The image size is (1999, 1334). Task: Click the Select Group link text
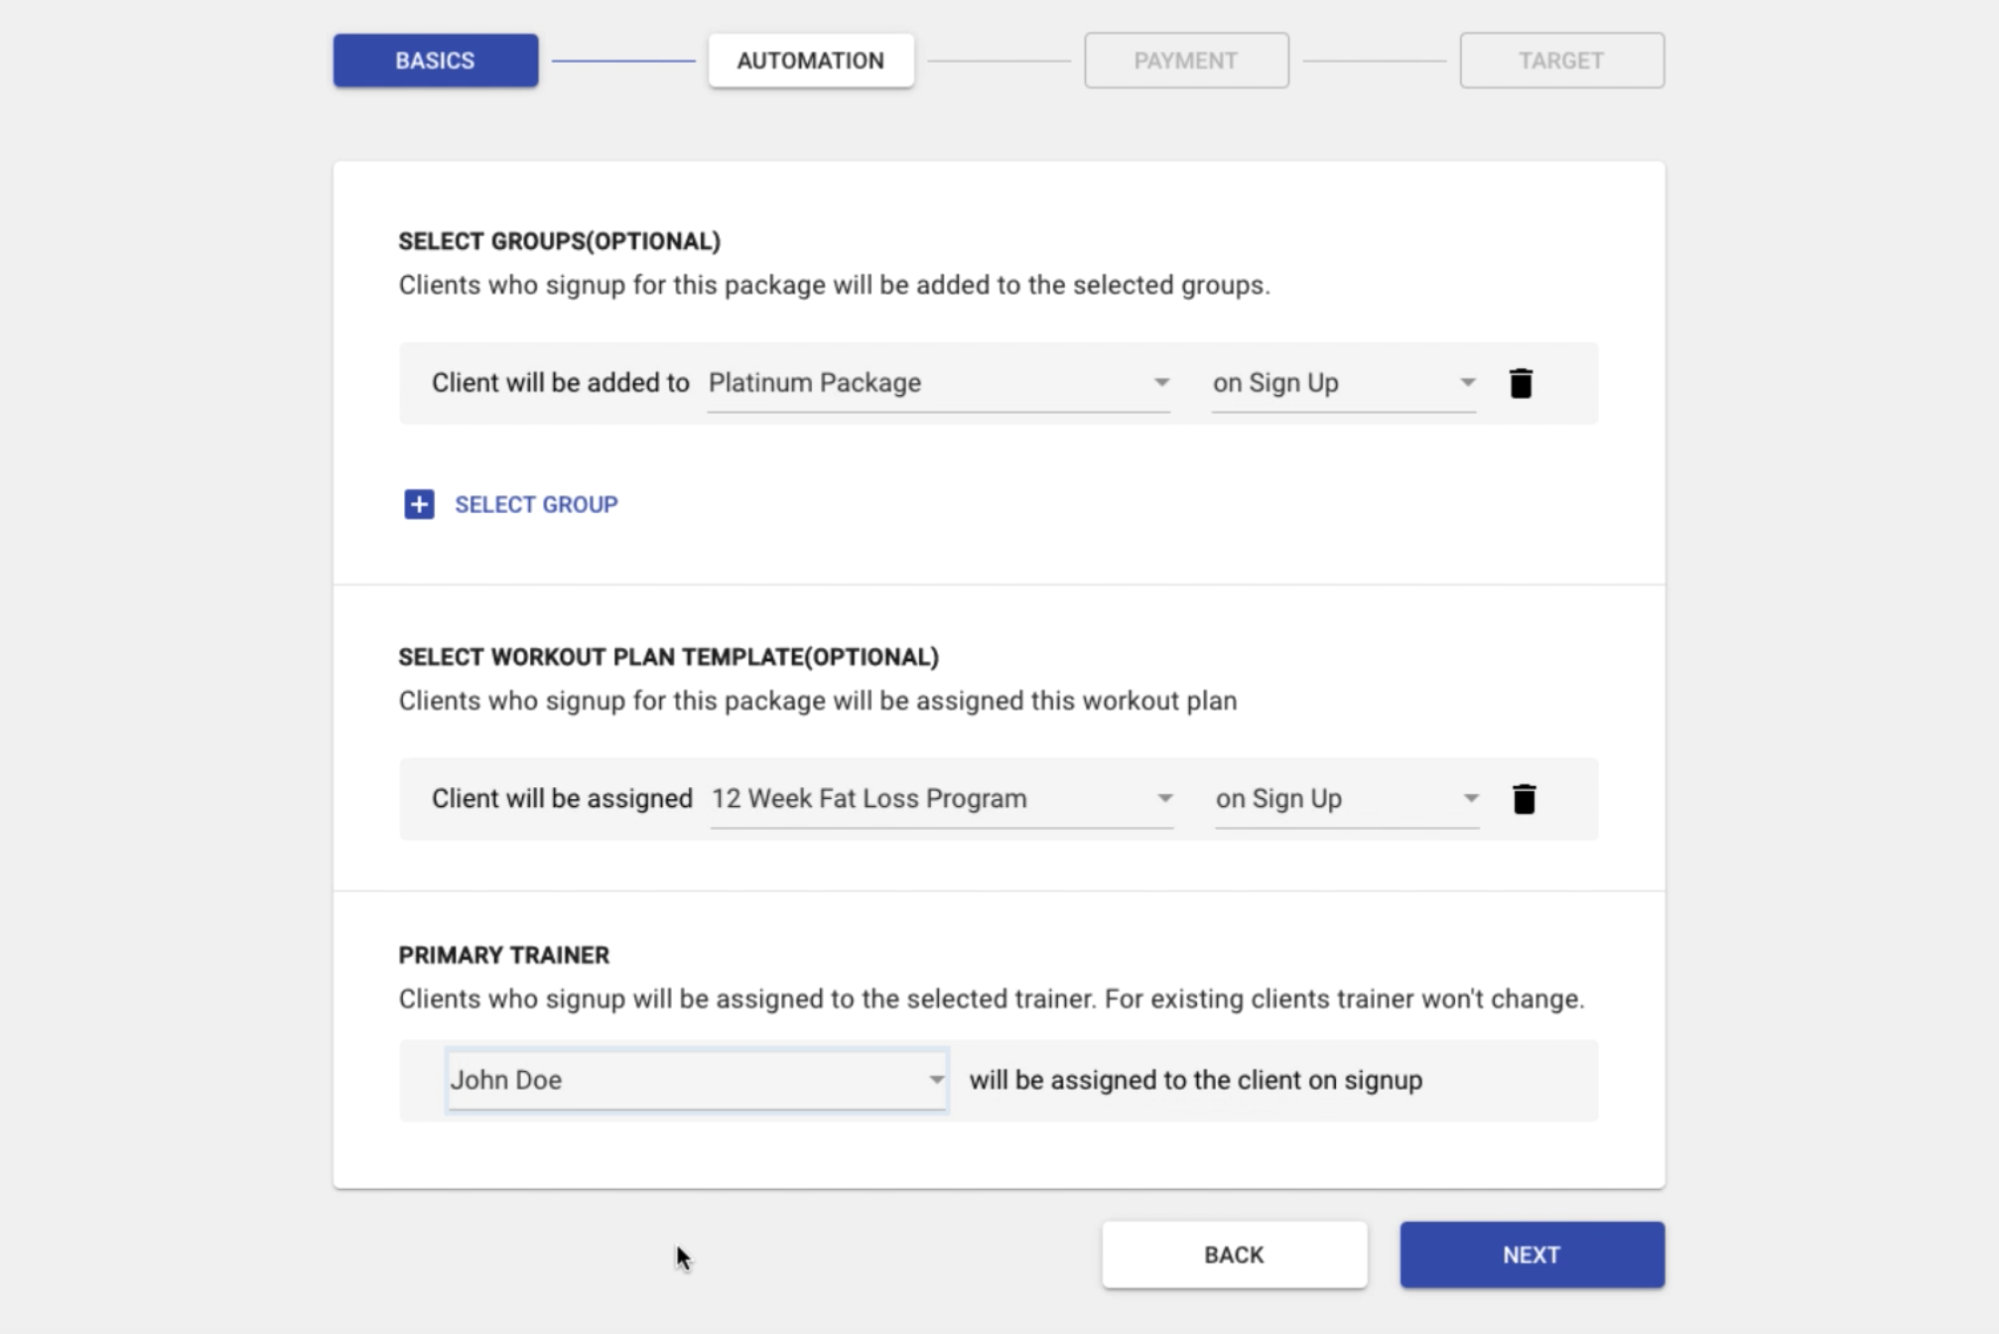pyautogui.click(x=536, y=504)
